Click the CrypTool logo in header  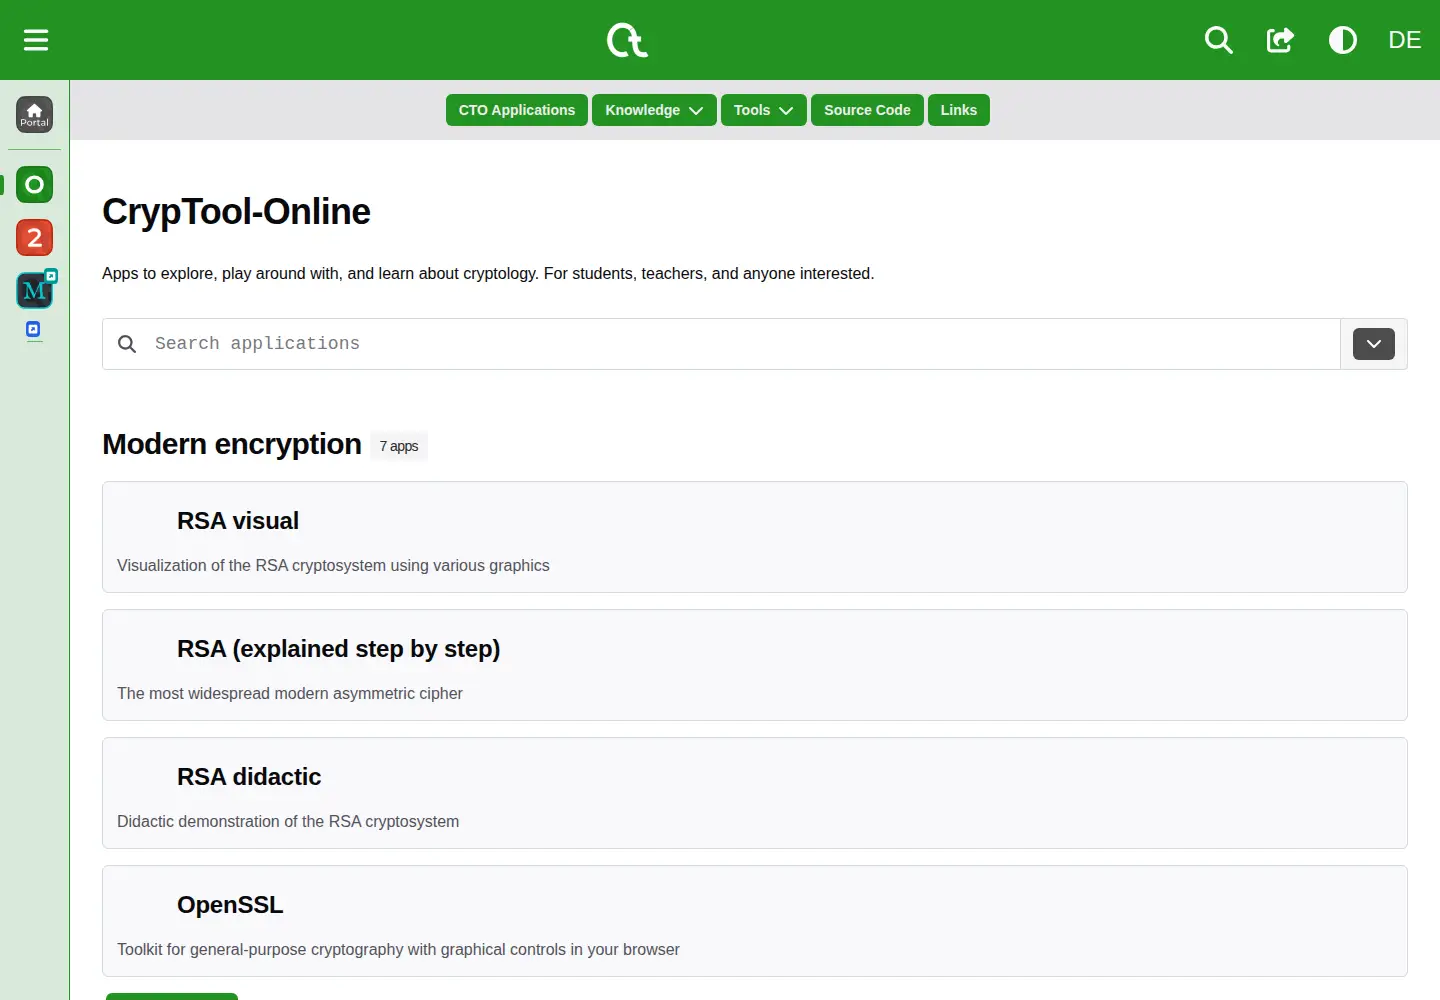tap(628, 40)
